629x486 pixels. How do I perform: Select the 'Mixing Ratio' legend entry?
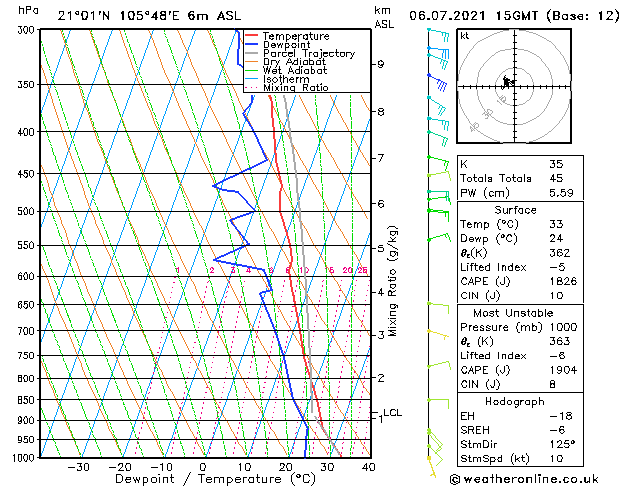click(296, 87)
